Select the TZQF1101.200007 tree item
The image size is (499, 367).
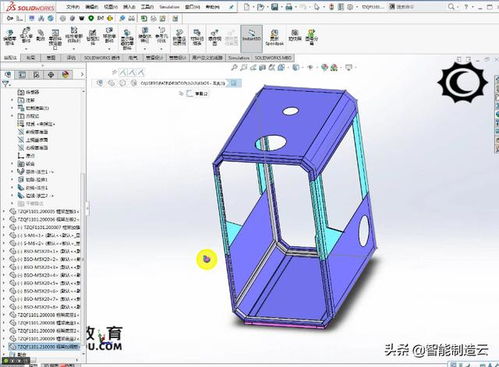[x=44, y=227]
